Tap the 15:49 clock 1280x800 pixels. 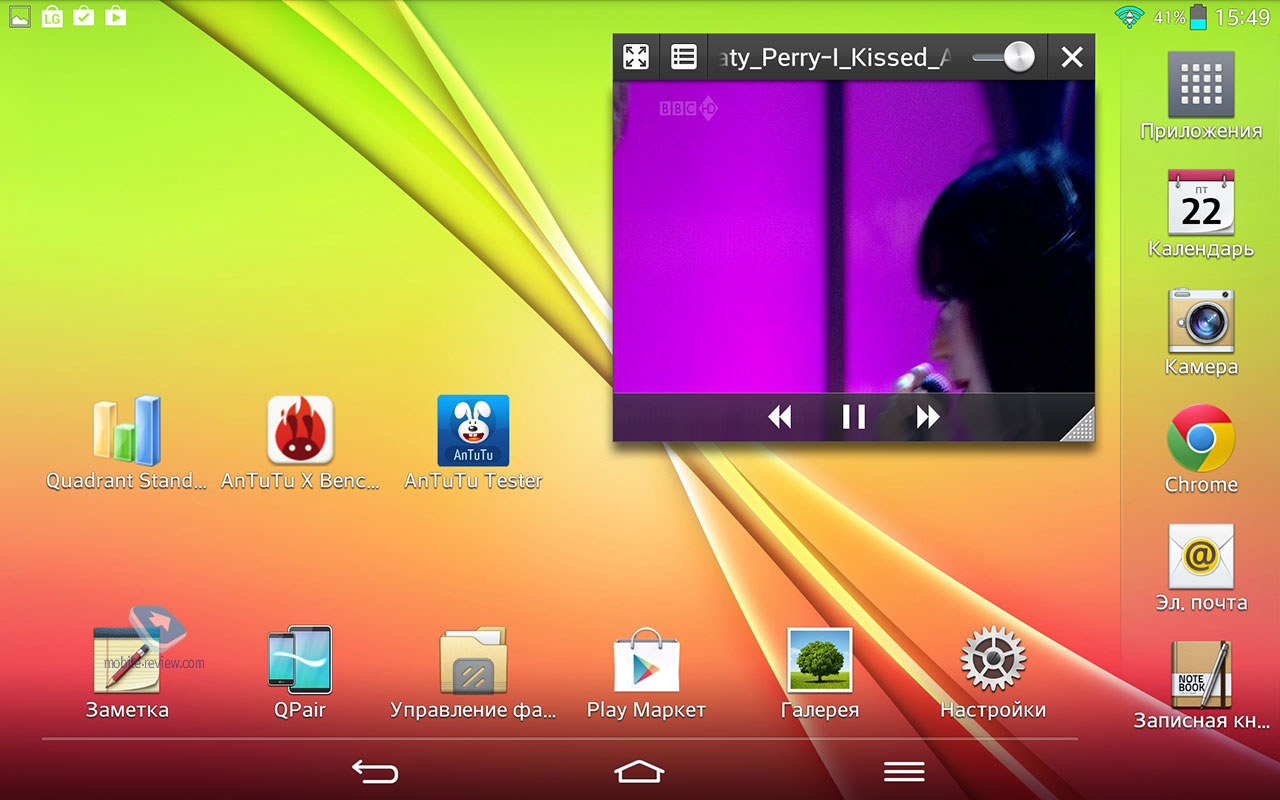point(1243,17)
